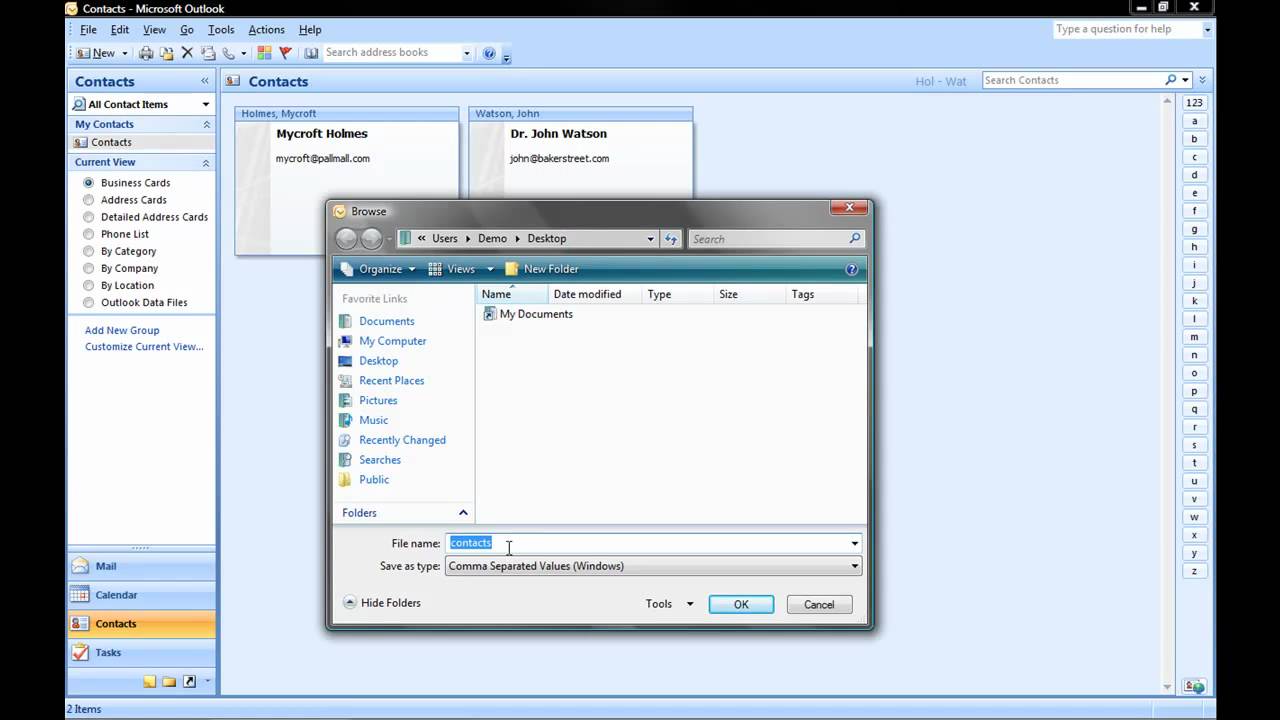Click the Notes icon in navigation pane bottom
1280x720 pixels.
(x=149, y=682)
